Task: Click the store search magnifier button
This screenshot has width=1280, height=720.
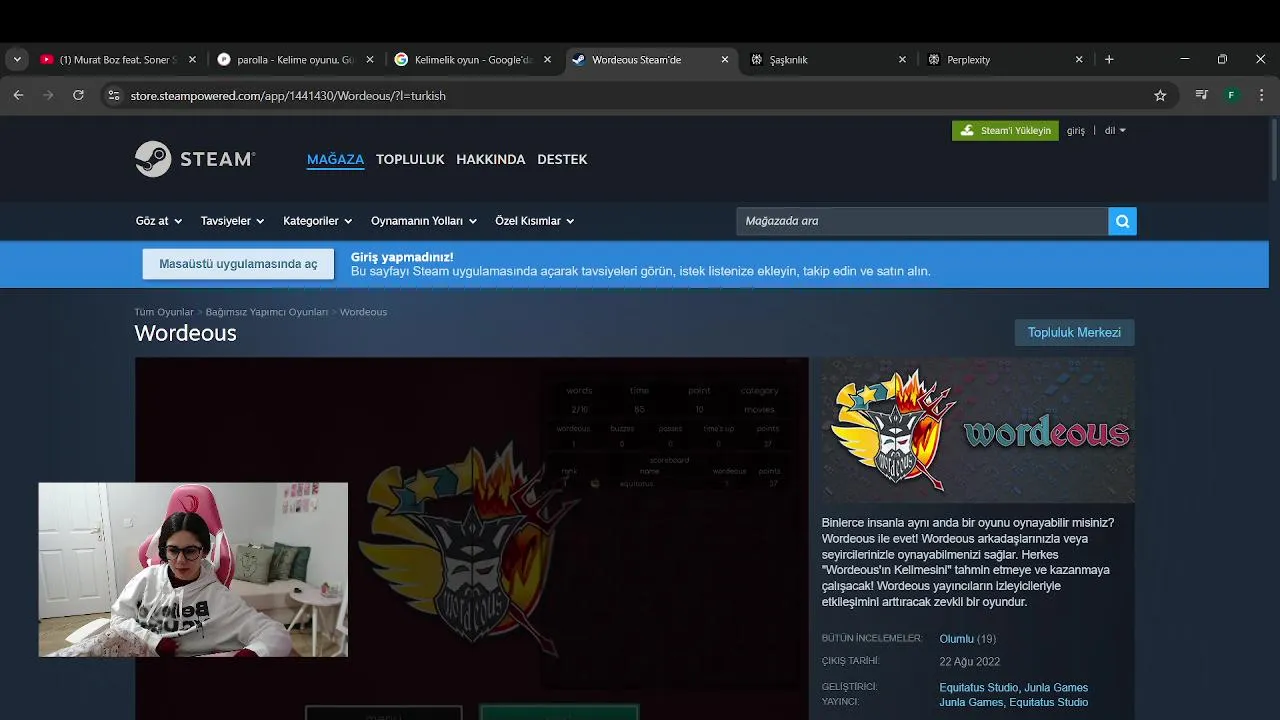Action: coord(1122,221)
